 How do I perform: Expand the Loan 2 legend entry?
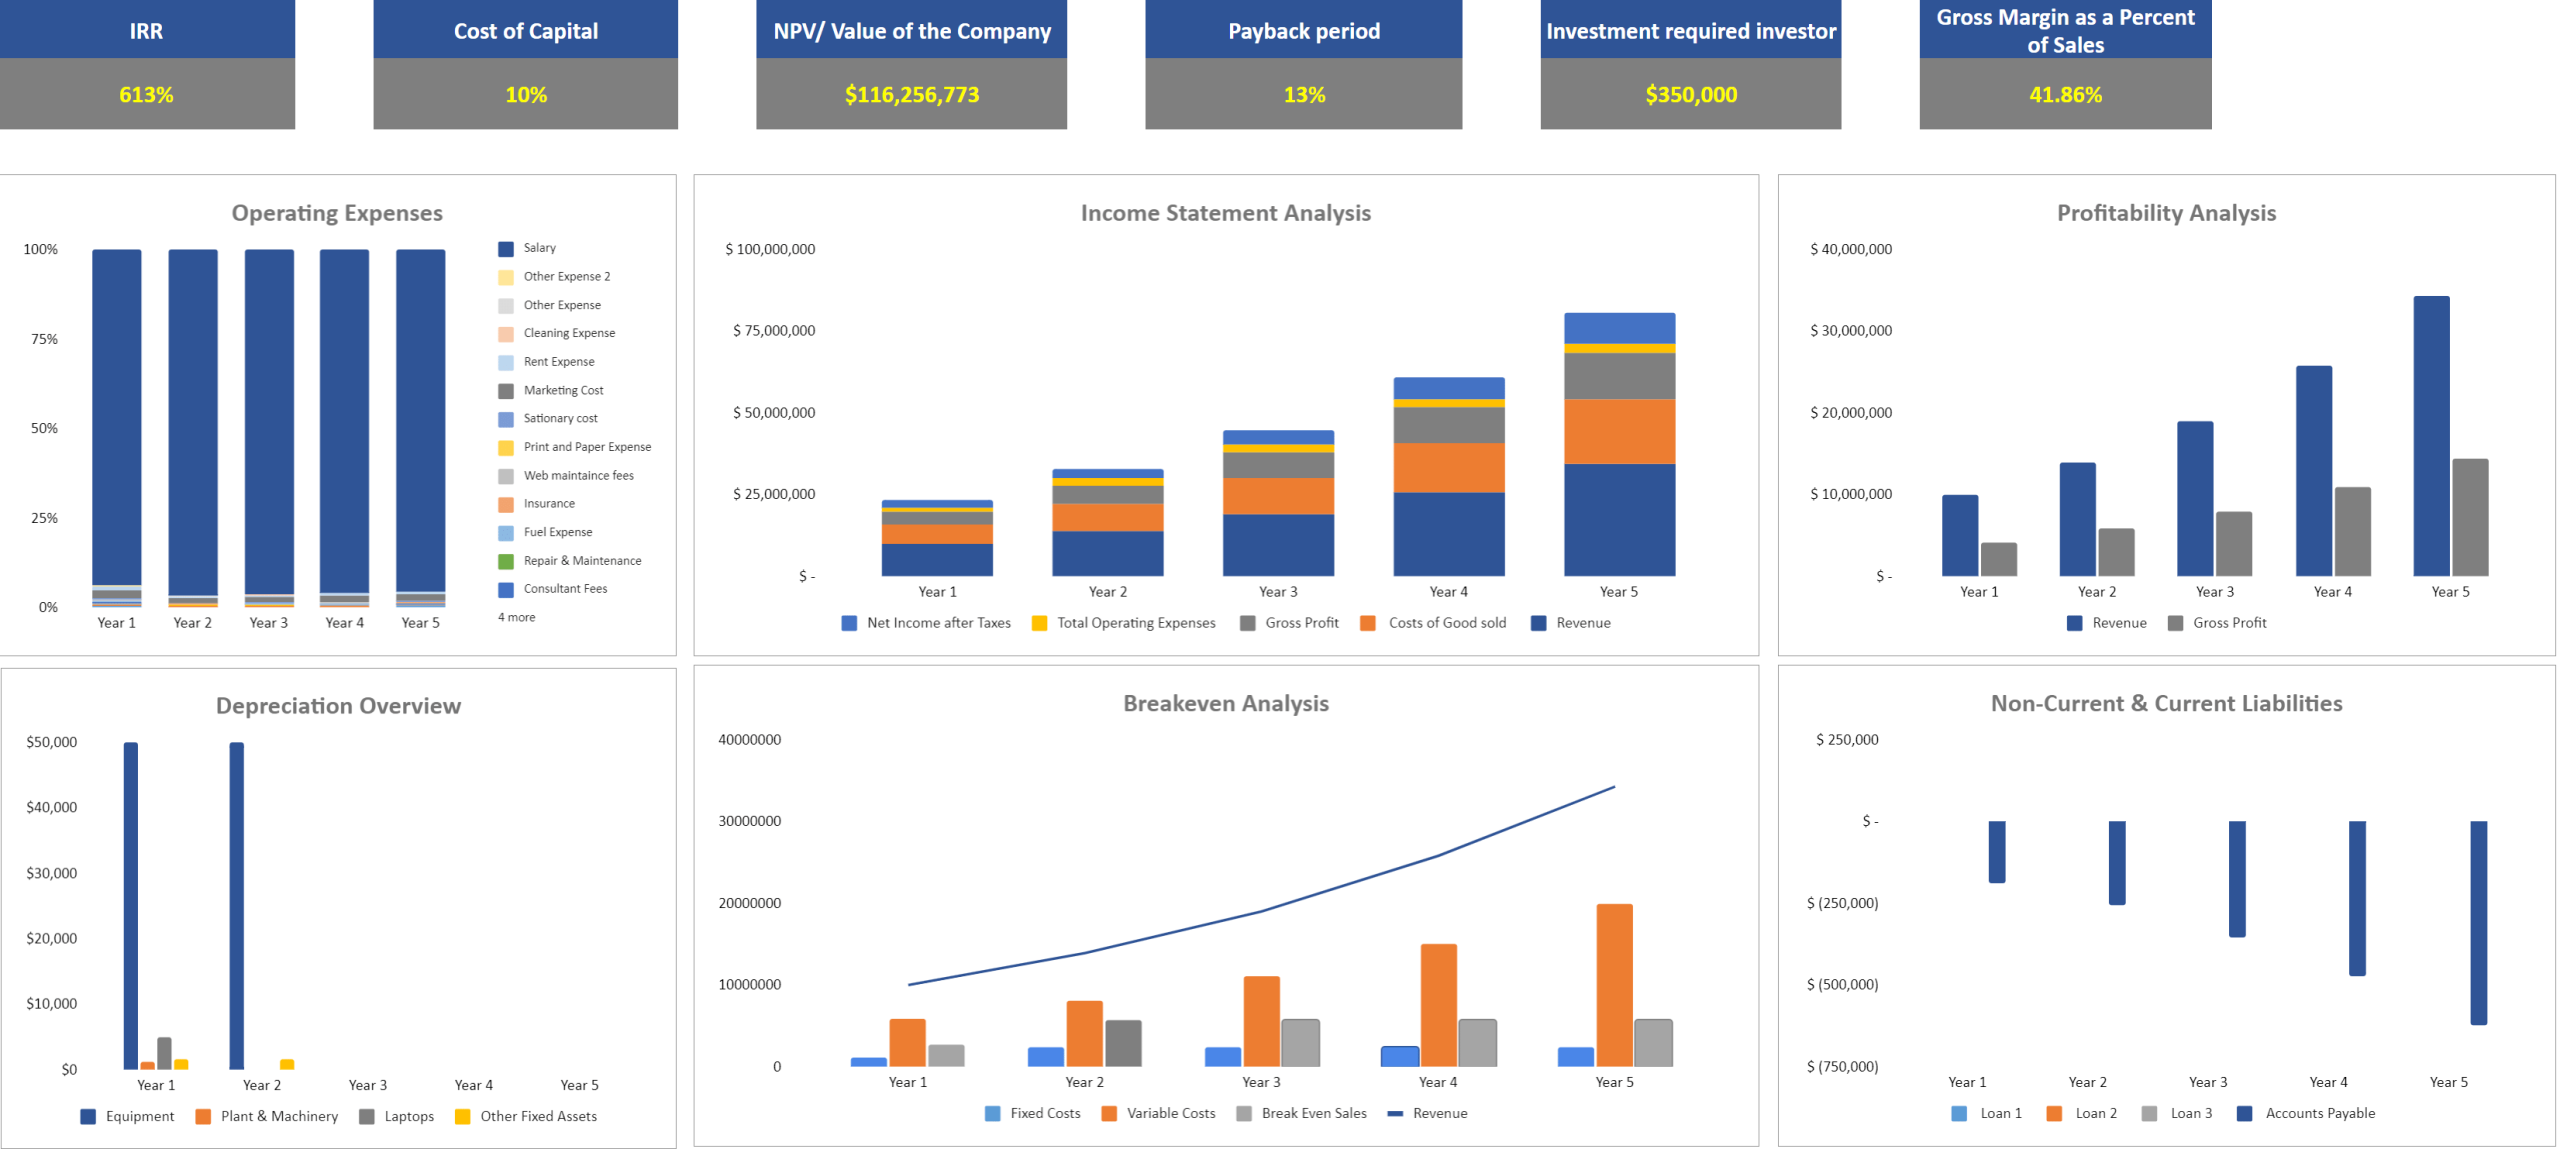pyautogui.click(x=2053, y=1112)
